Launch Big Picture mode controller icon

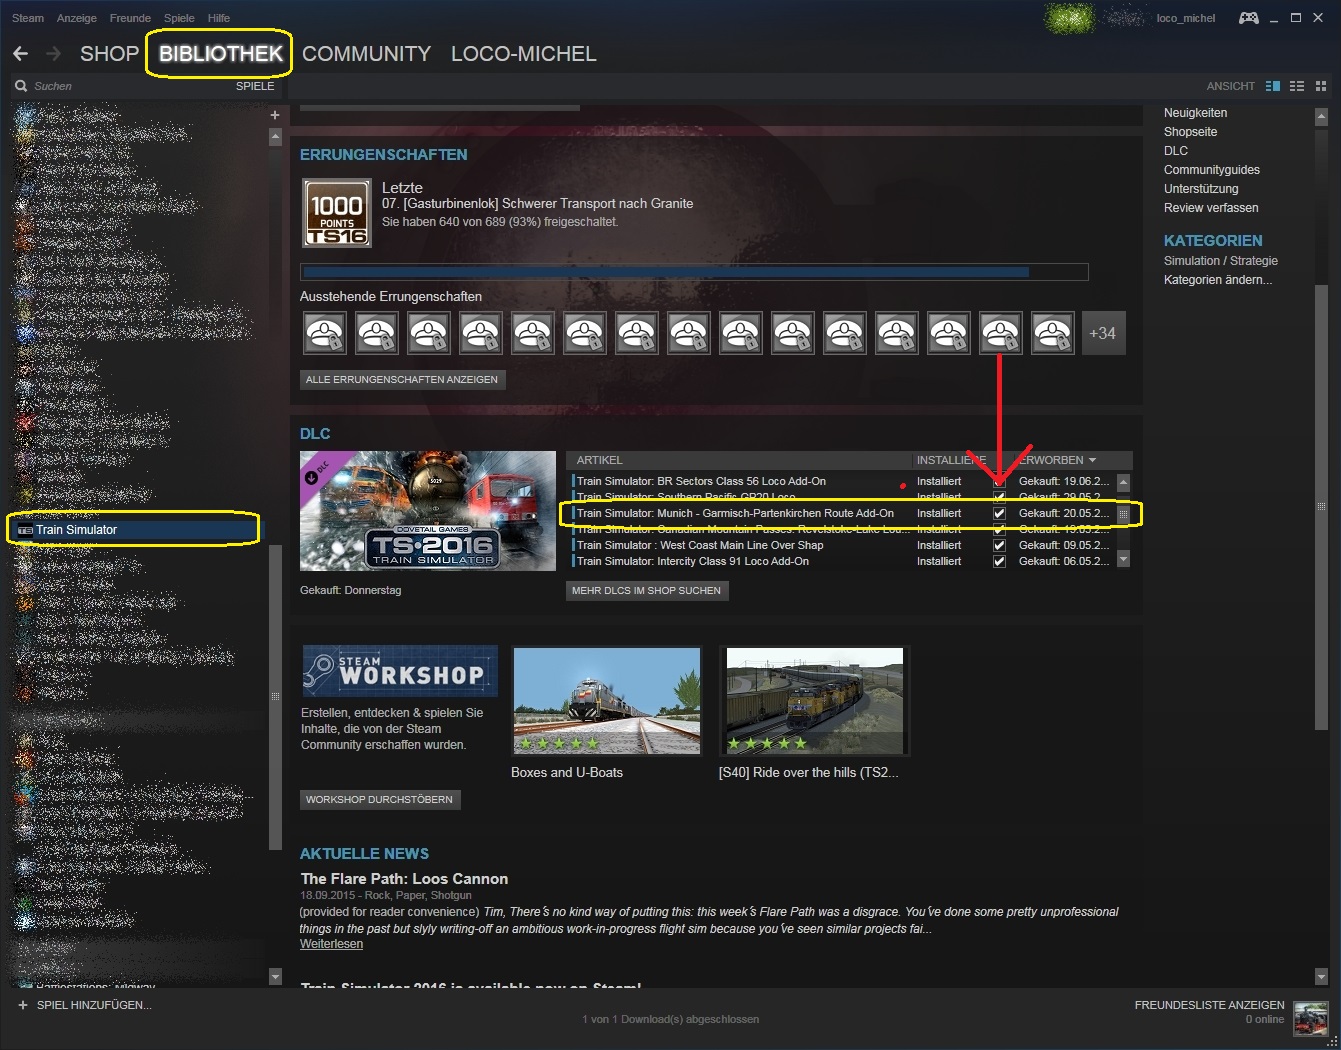tap(1249, 18)
